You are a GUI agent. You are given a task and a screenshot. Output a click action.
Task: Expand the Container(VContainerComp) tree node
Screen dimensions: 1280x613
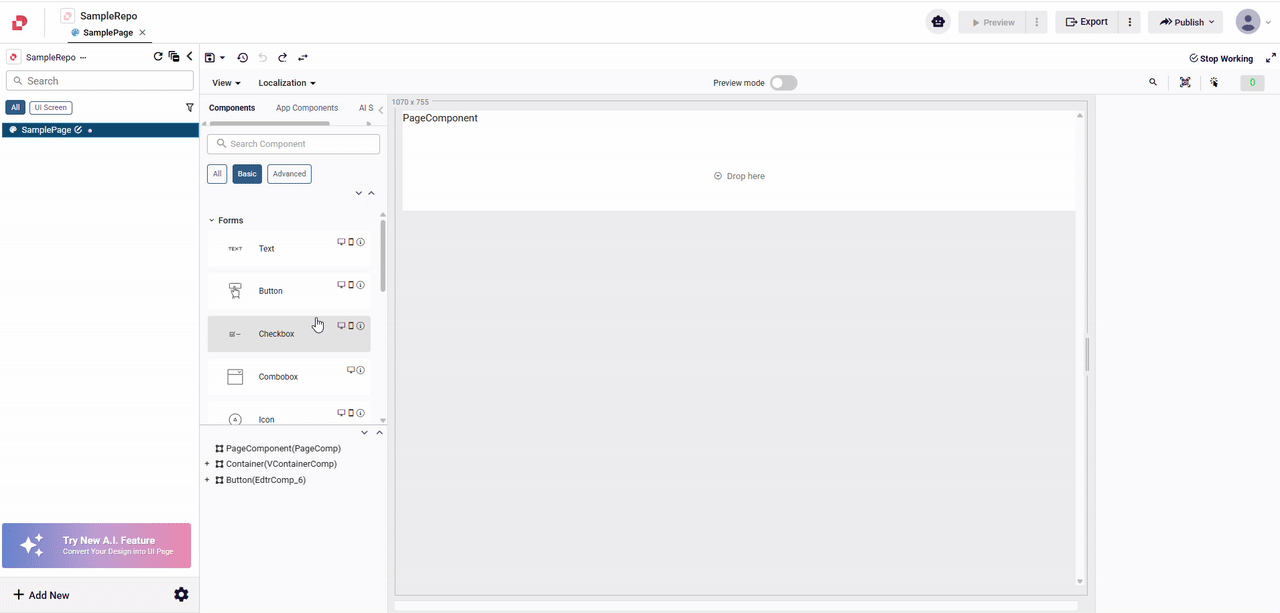207,464
